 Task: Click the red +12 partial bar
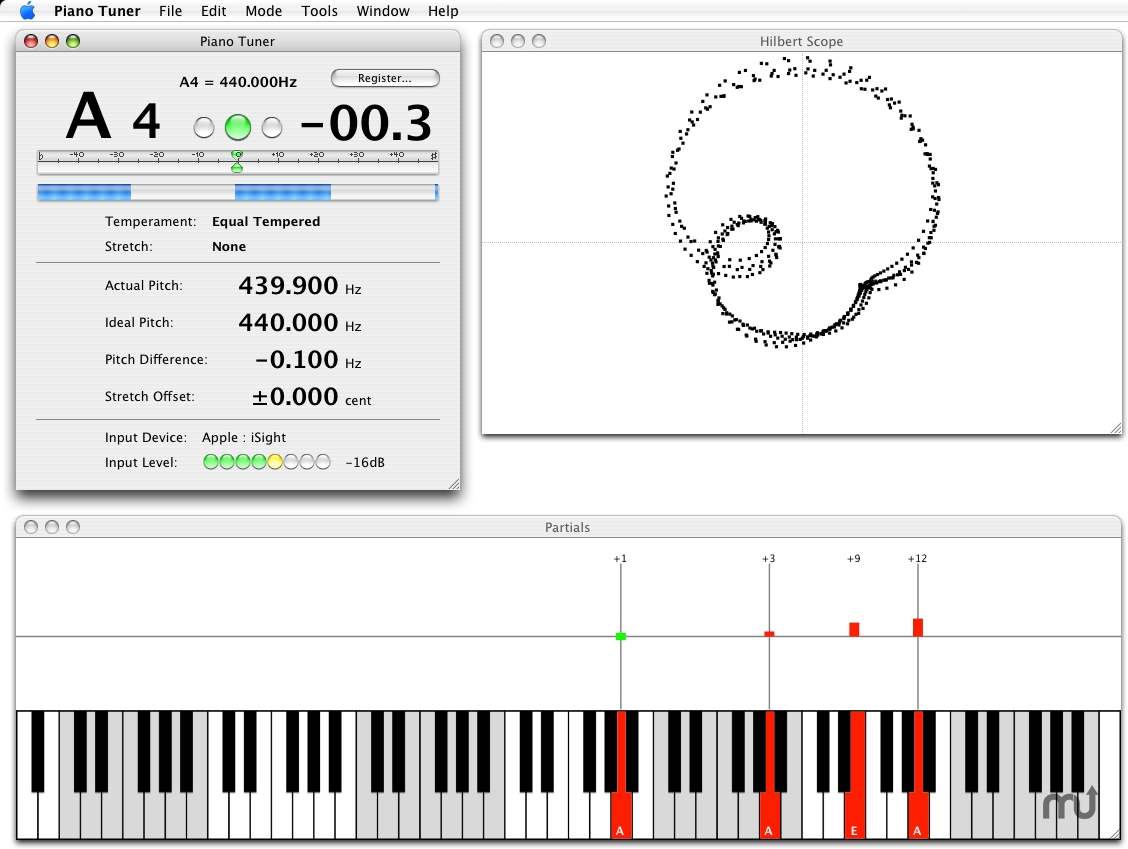[918, 627]
